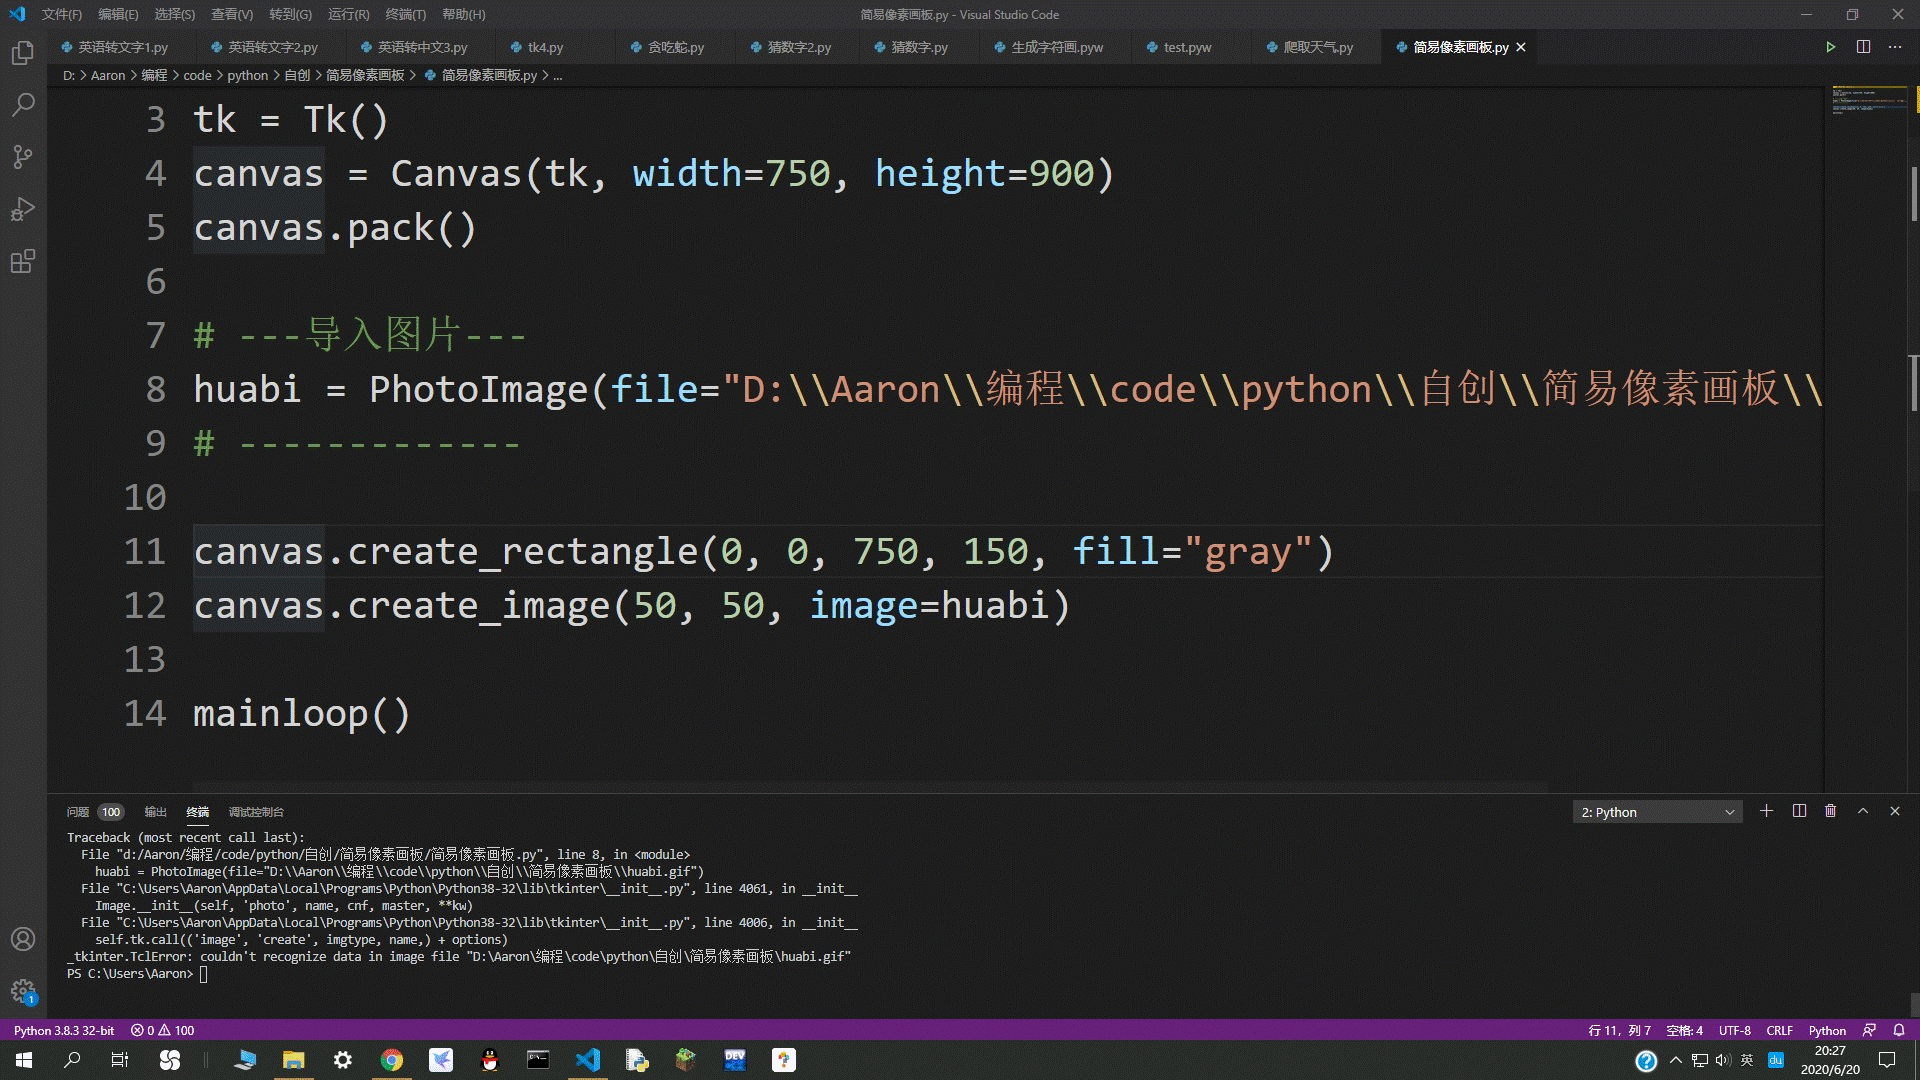Kill the terminal with trash icon

point(1830,811)
